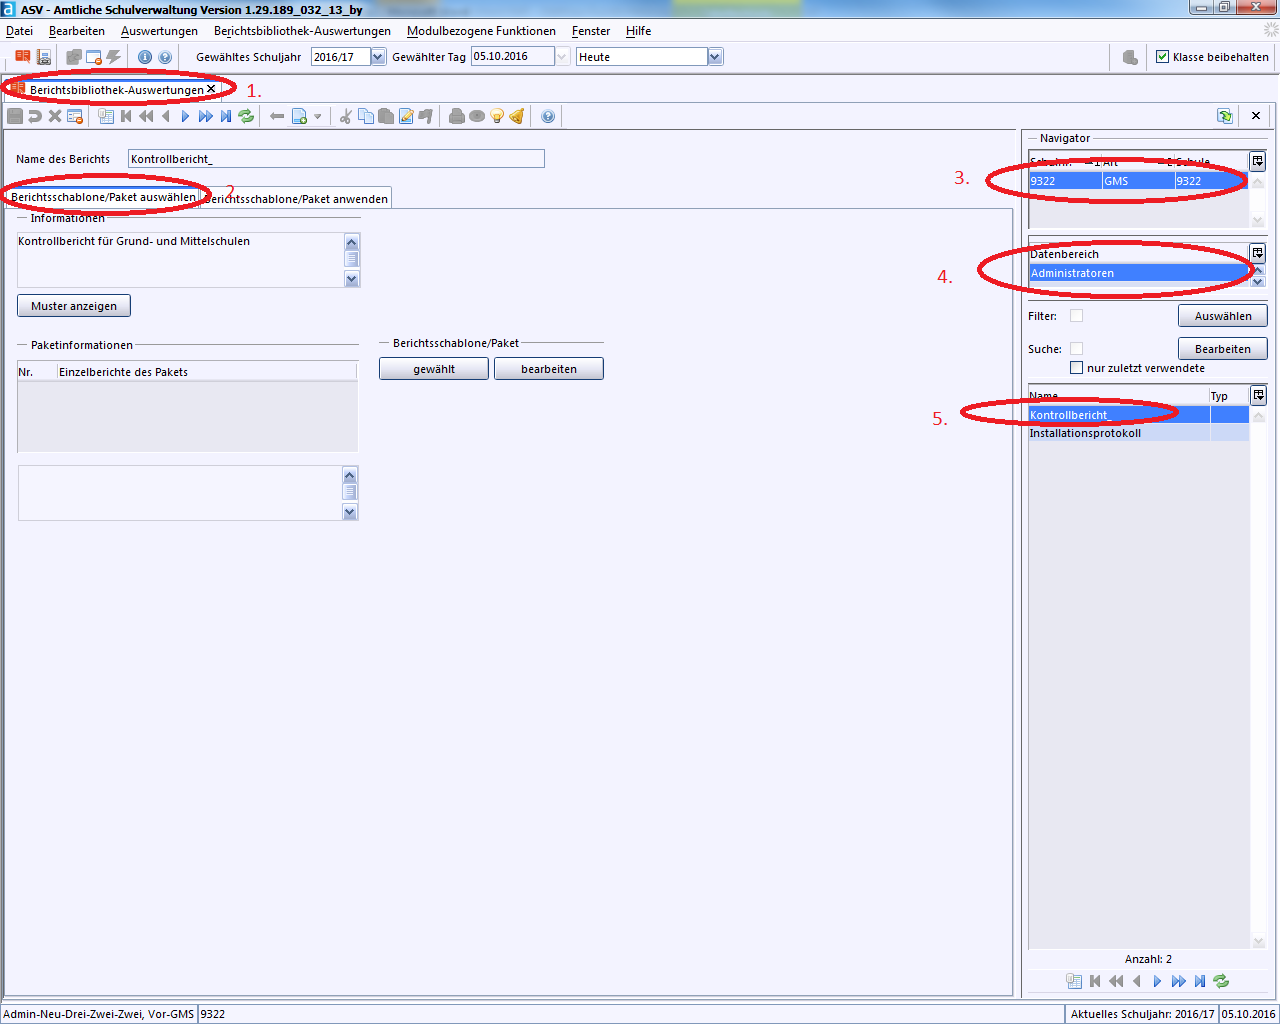Click the Typ column header
1280x1024 pixels.
(x=1229, y=396)
